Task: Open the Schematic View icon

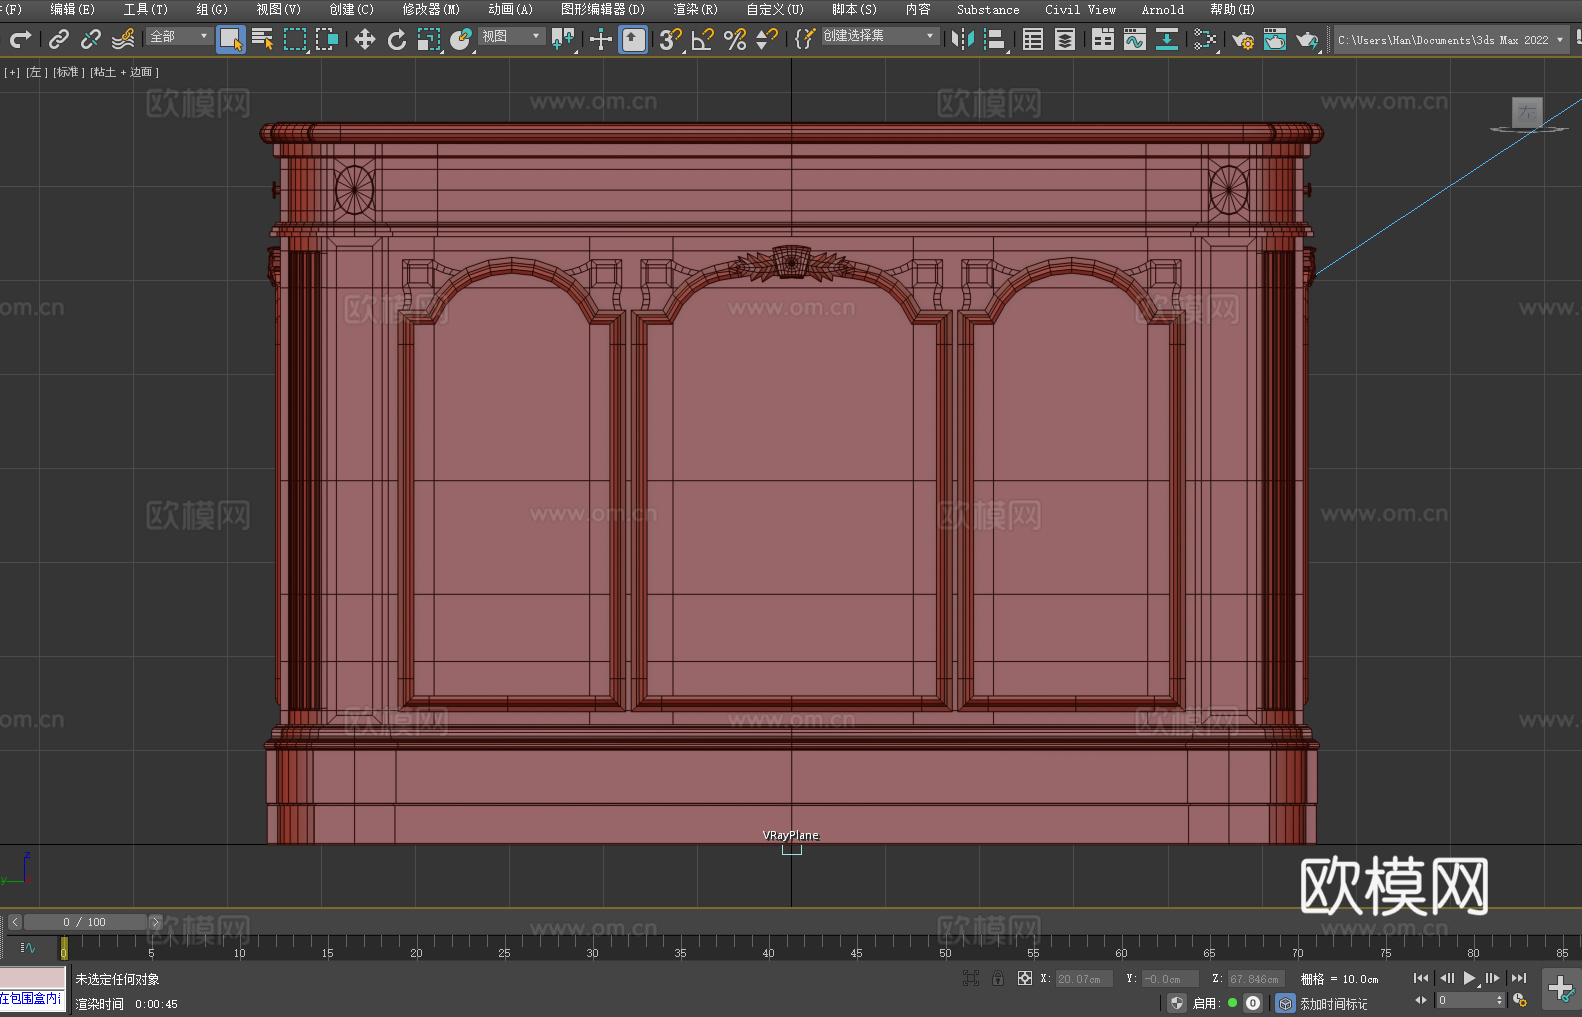Action: click(x=1167, y=39)
